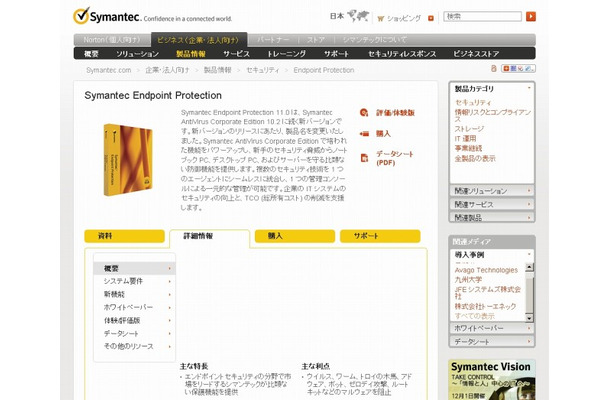Open シマンテックについて nav item

[x=375, y=40]
